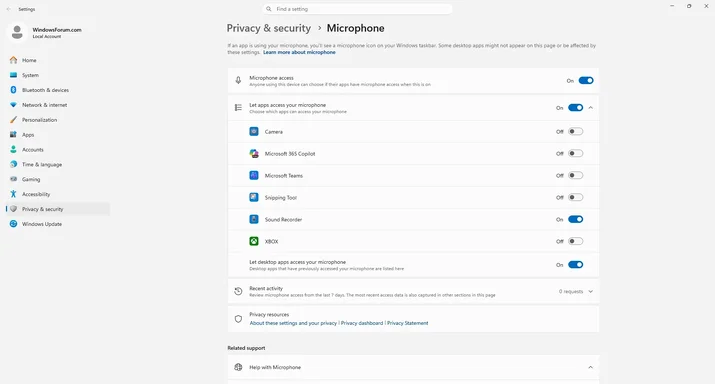This screenshot has height=384, width=715.
Task: Enable microphone for Microsoft 365 Copilot
Action: coord(575,153)
